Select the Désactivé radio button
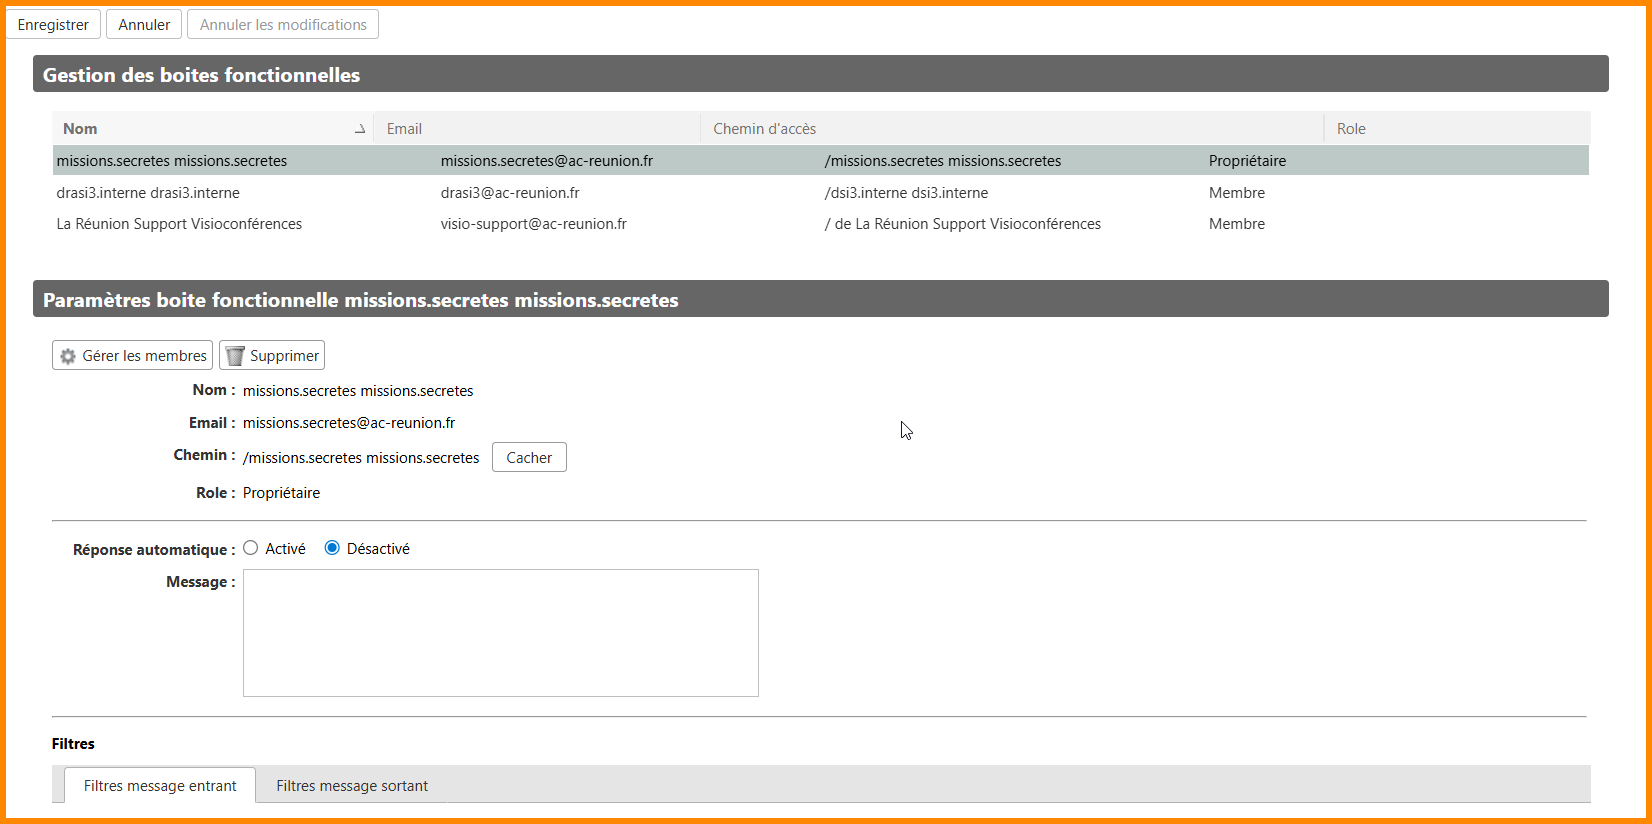1652x824 pixels. pos(332,548)
